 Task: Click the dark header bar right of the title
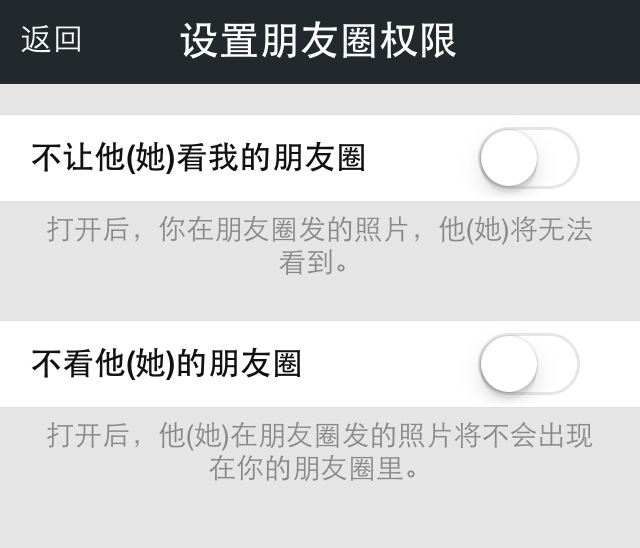550,41
